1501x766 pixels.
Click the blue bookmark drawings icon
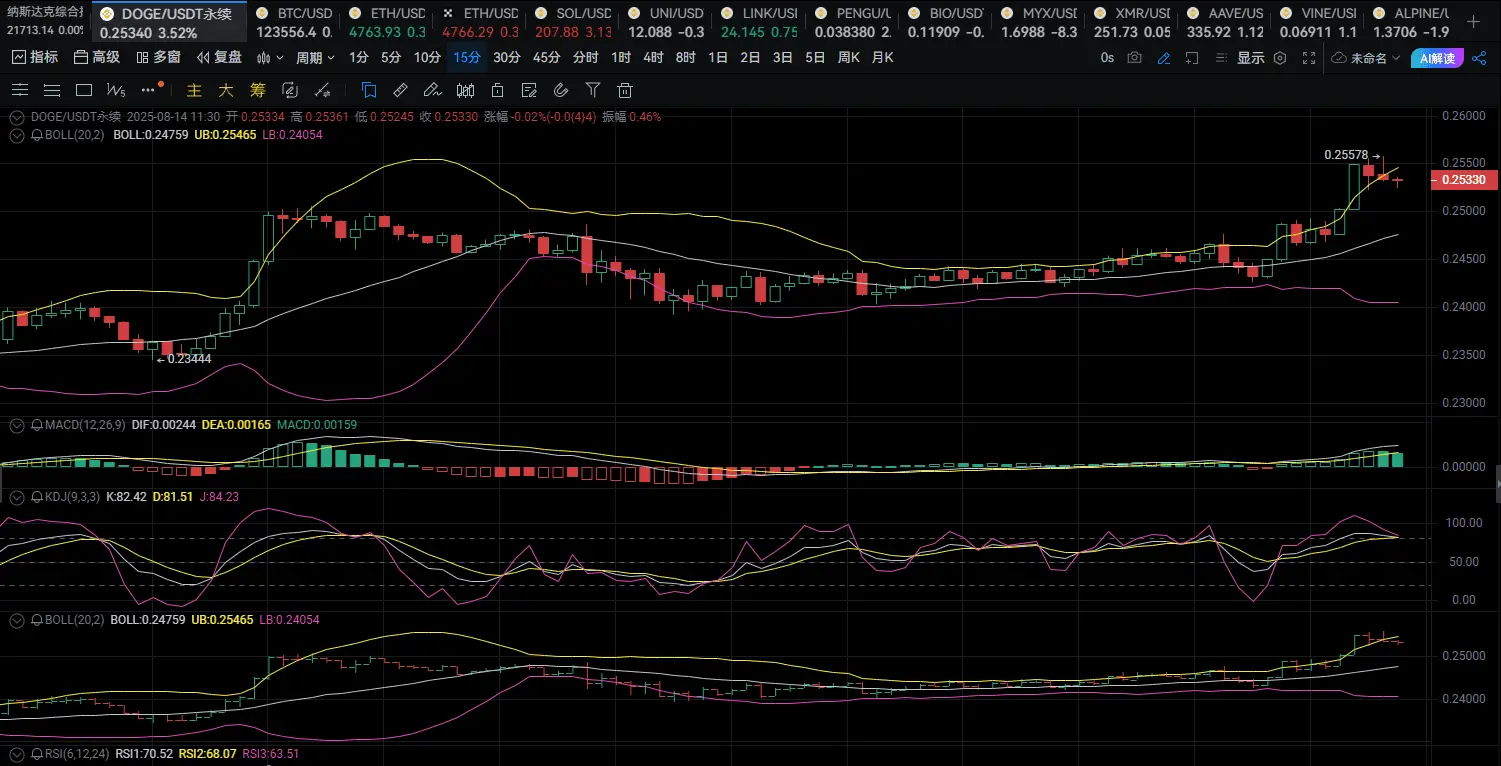click(369, 90)
